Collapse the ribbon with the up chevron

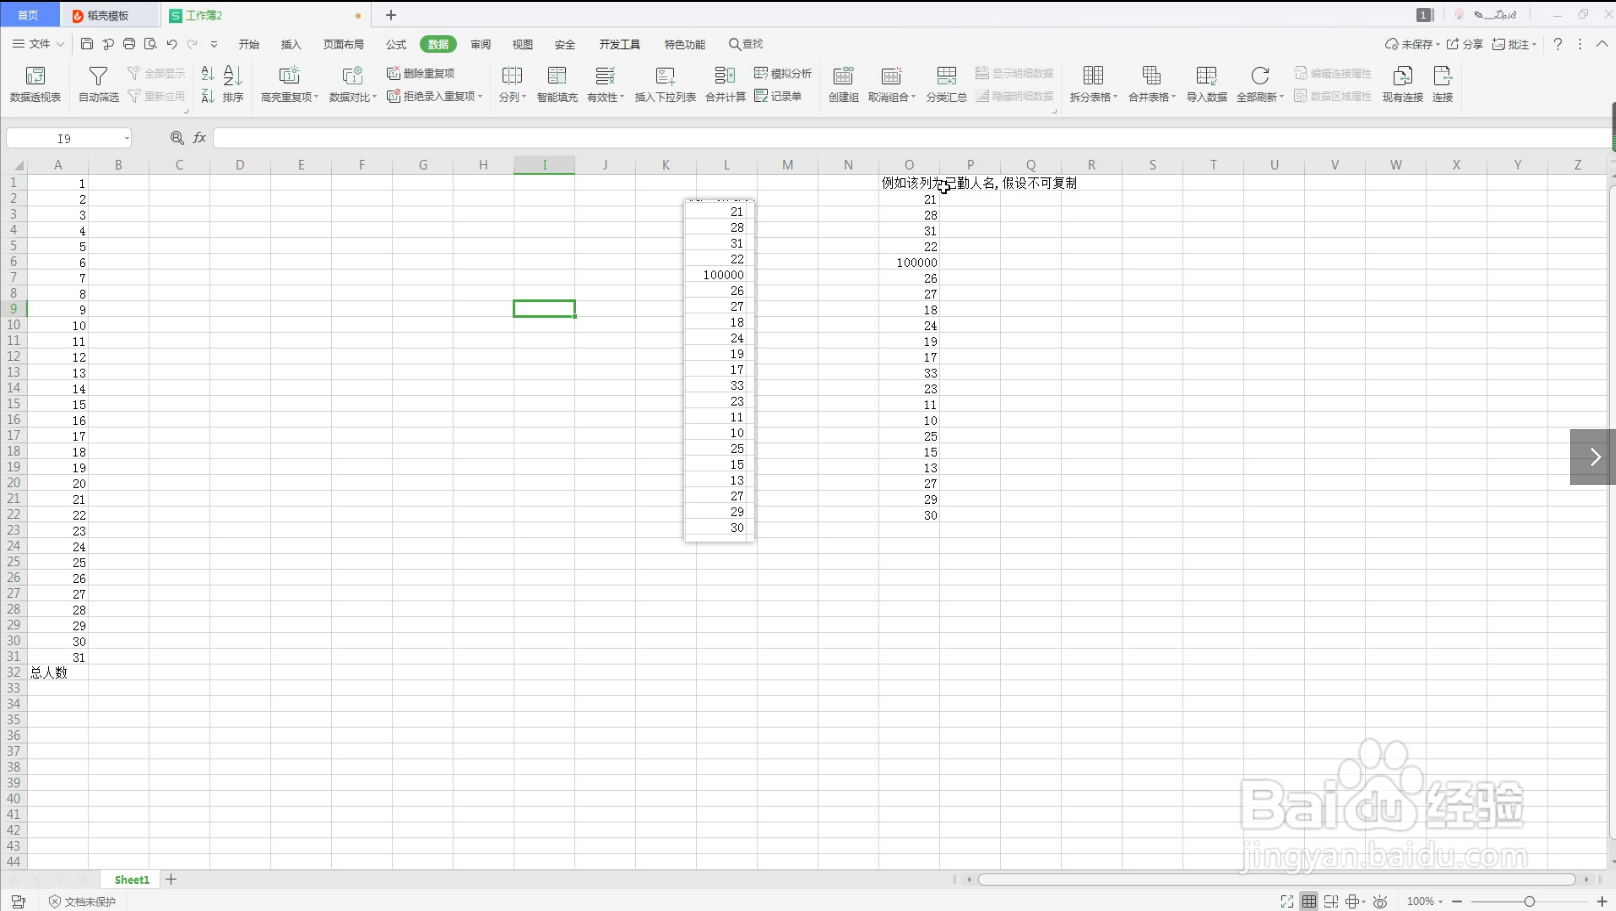tap(1602, 44)
